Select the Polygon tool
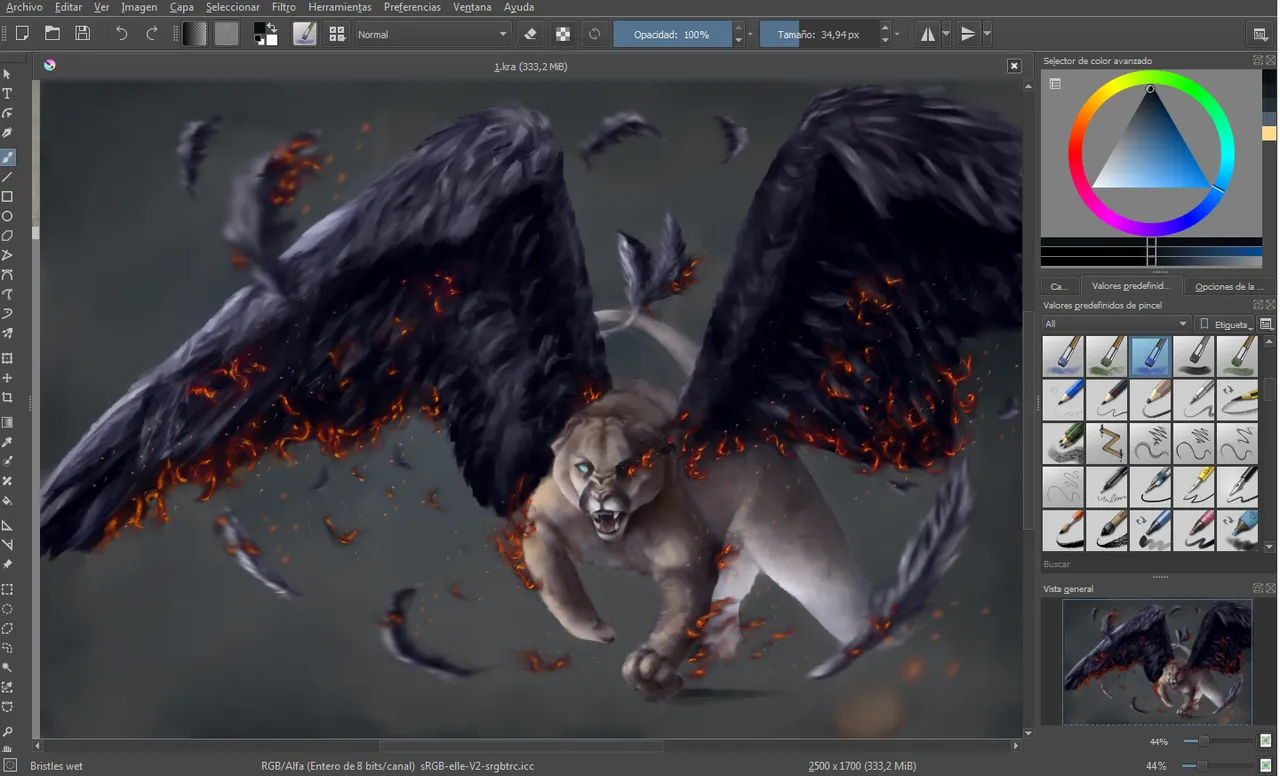 [7, 236]
